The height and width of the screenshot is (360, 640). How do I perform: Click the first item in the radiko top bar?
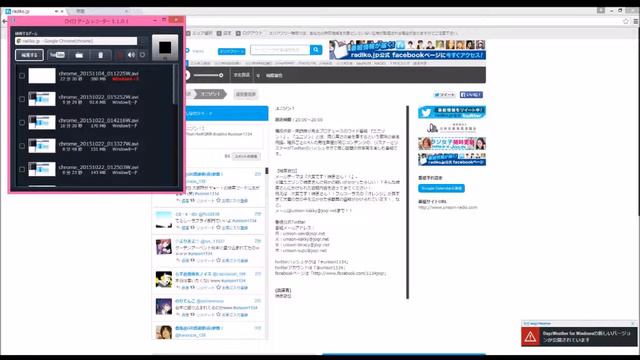199,33
